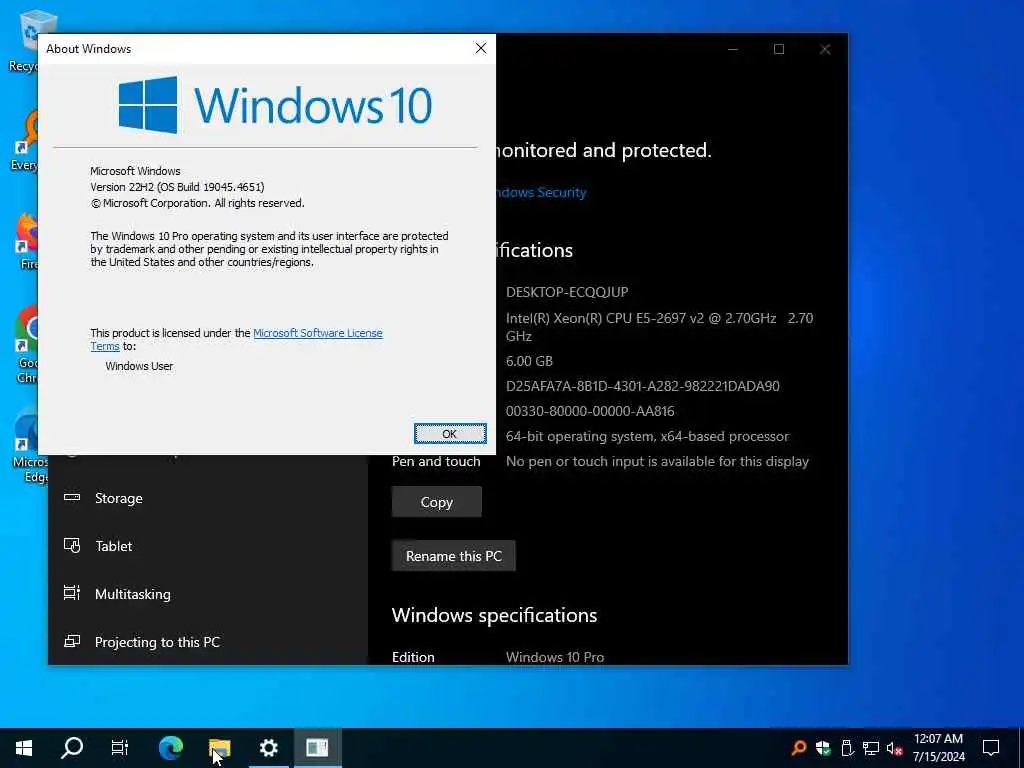Click OK in About Windows dialog
The height and width of the screenshot is (768, 1024).
pos(450,434)
